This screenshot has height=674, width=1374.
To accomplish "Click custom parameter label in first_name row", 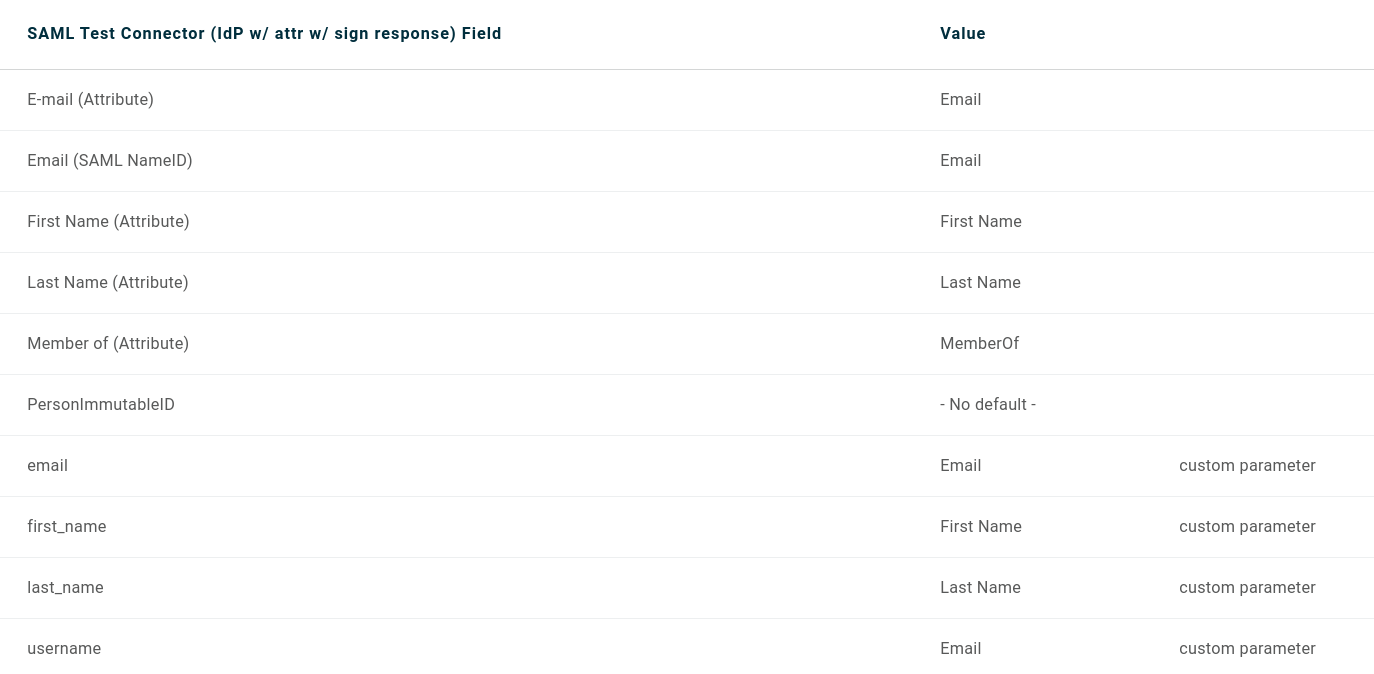I will pos(1247,527).
